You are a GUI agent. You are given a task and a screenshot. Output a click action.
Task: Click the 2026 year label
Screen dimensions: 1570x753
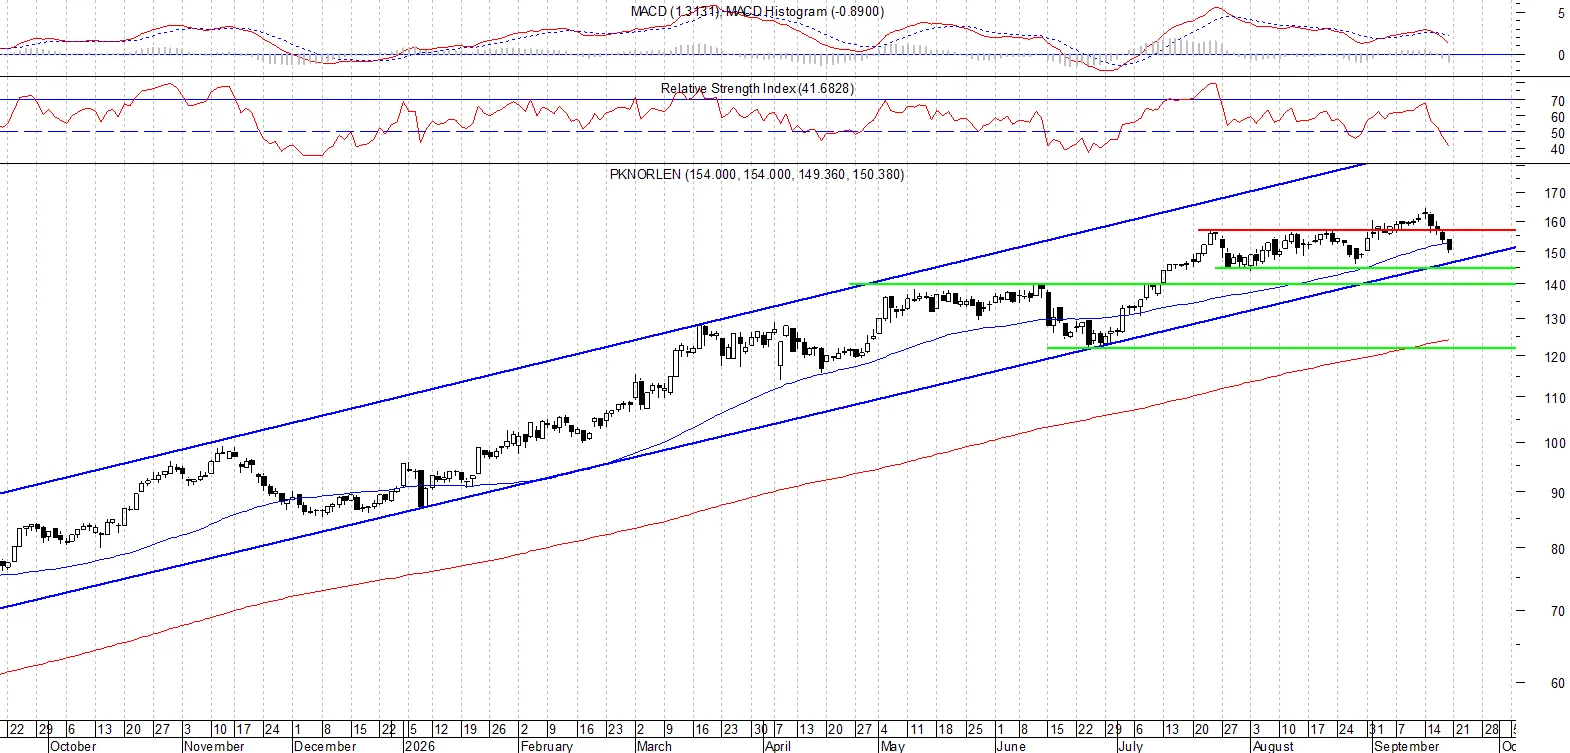click(x=420, y=746)
